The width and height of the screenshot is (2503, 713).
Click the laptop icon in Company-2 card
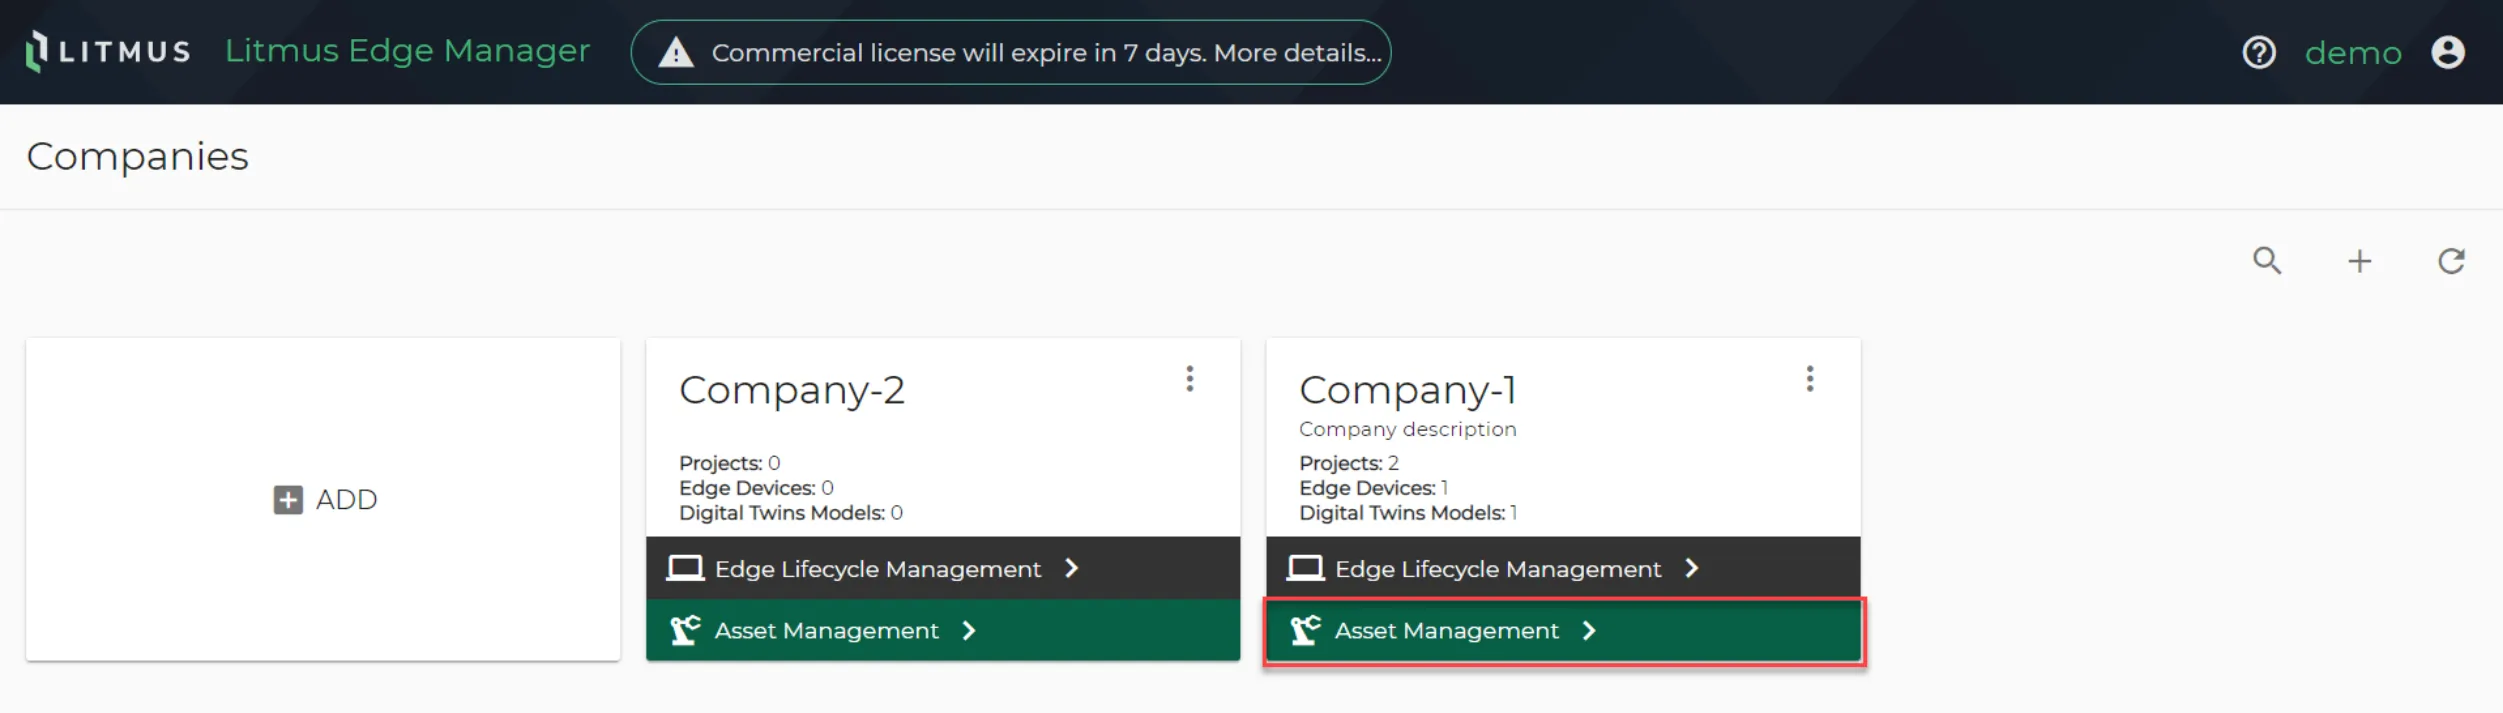(x=685, y=568)
